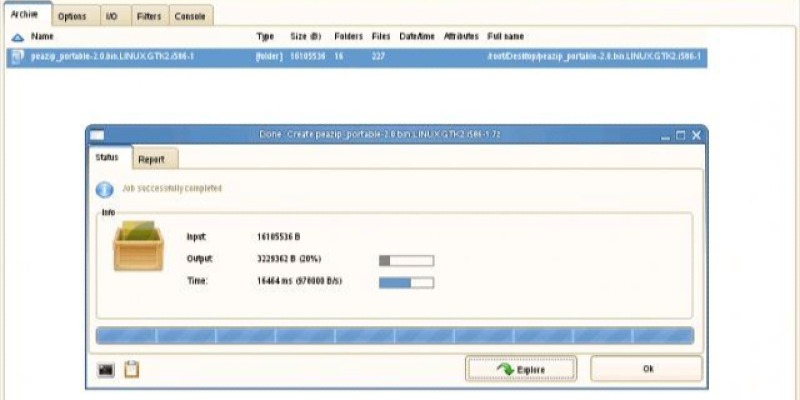Click the clipboard icon in the dialog
This screenshot has height=400, width=800.
(x=131, y=370)
